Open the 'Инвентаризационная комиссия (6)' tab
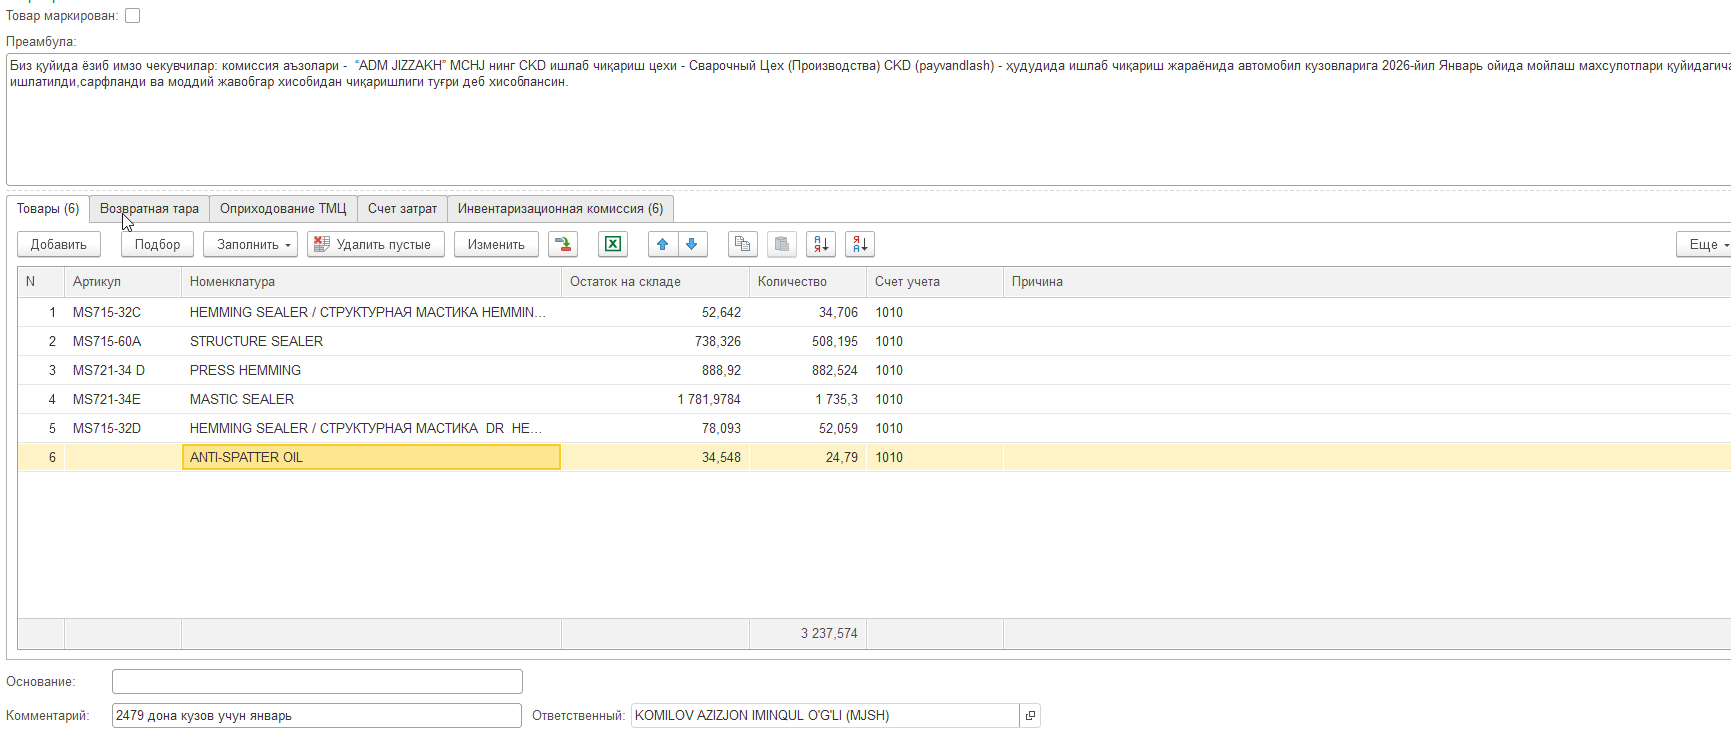Screen dimensions: 1731x731 click(560, 209)
